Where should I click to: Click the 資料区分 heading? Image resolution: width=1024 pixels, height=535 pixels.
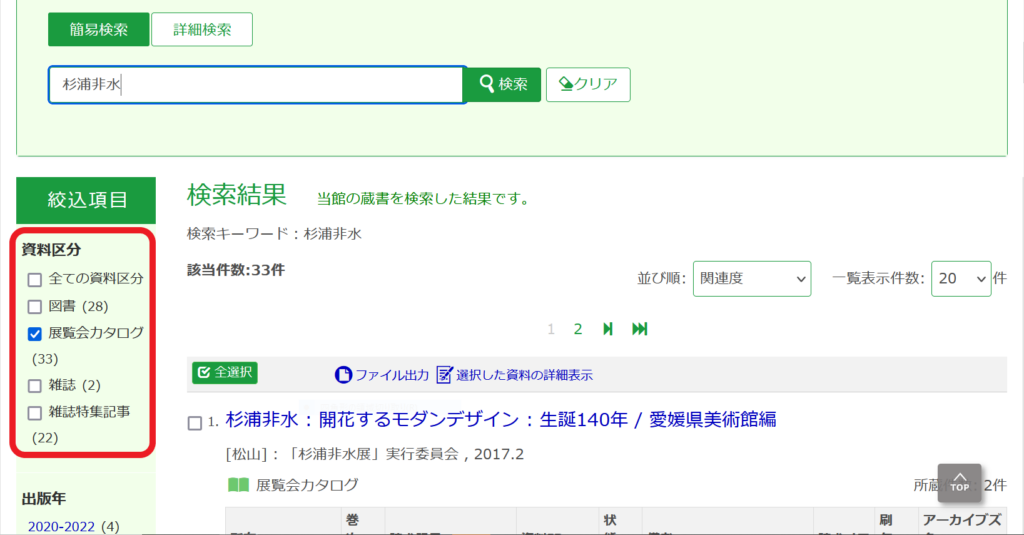click(x=51, y=250)
